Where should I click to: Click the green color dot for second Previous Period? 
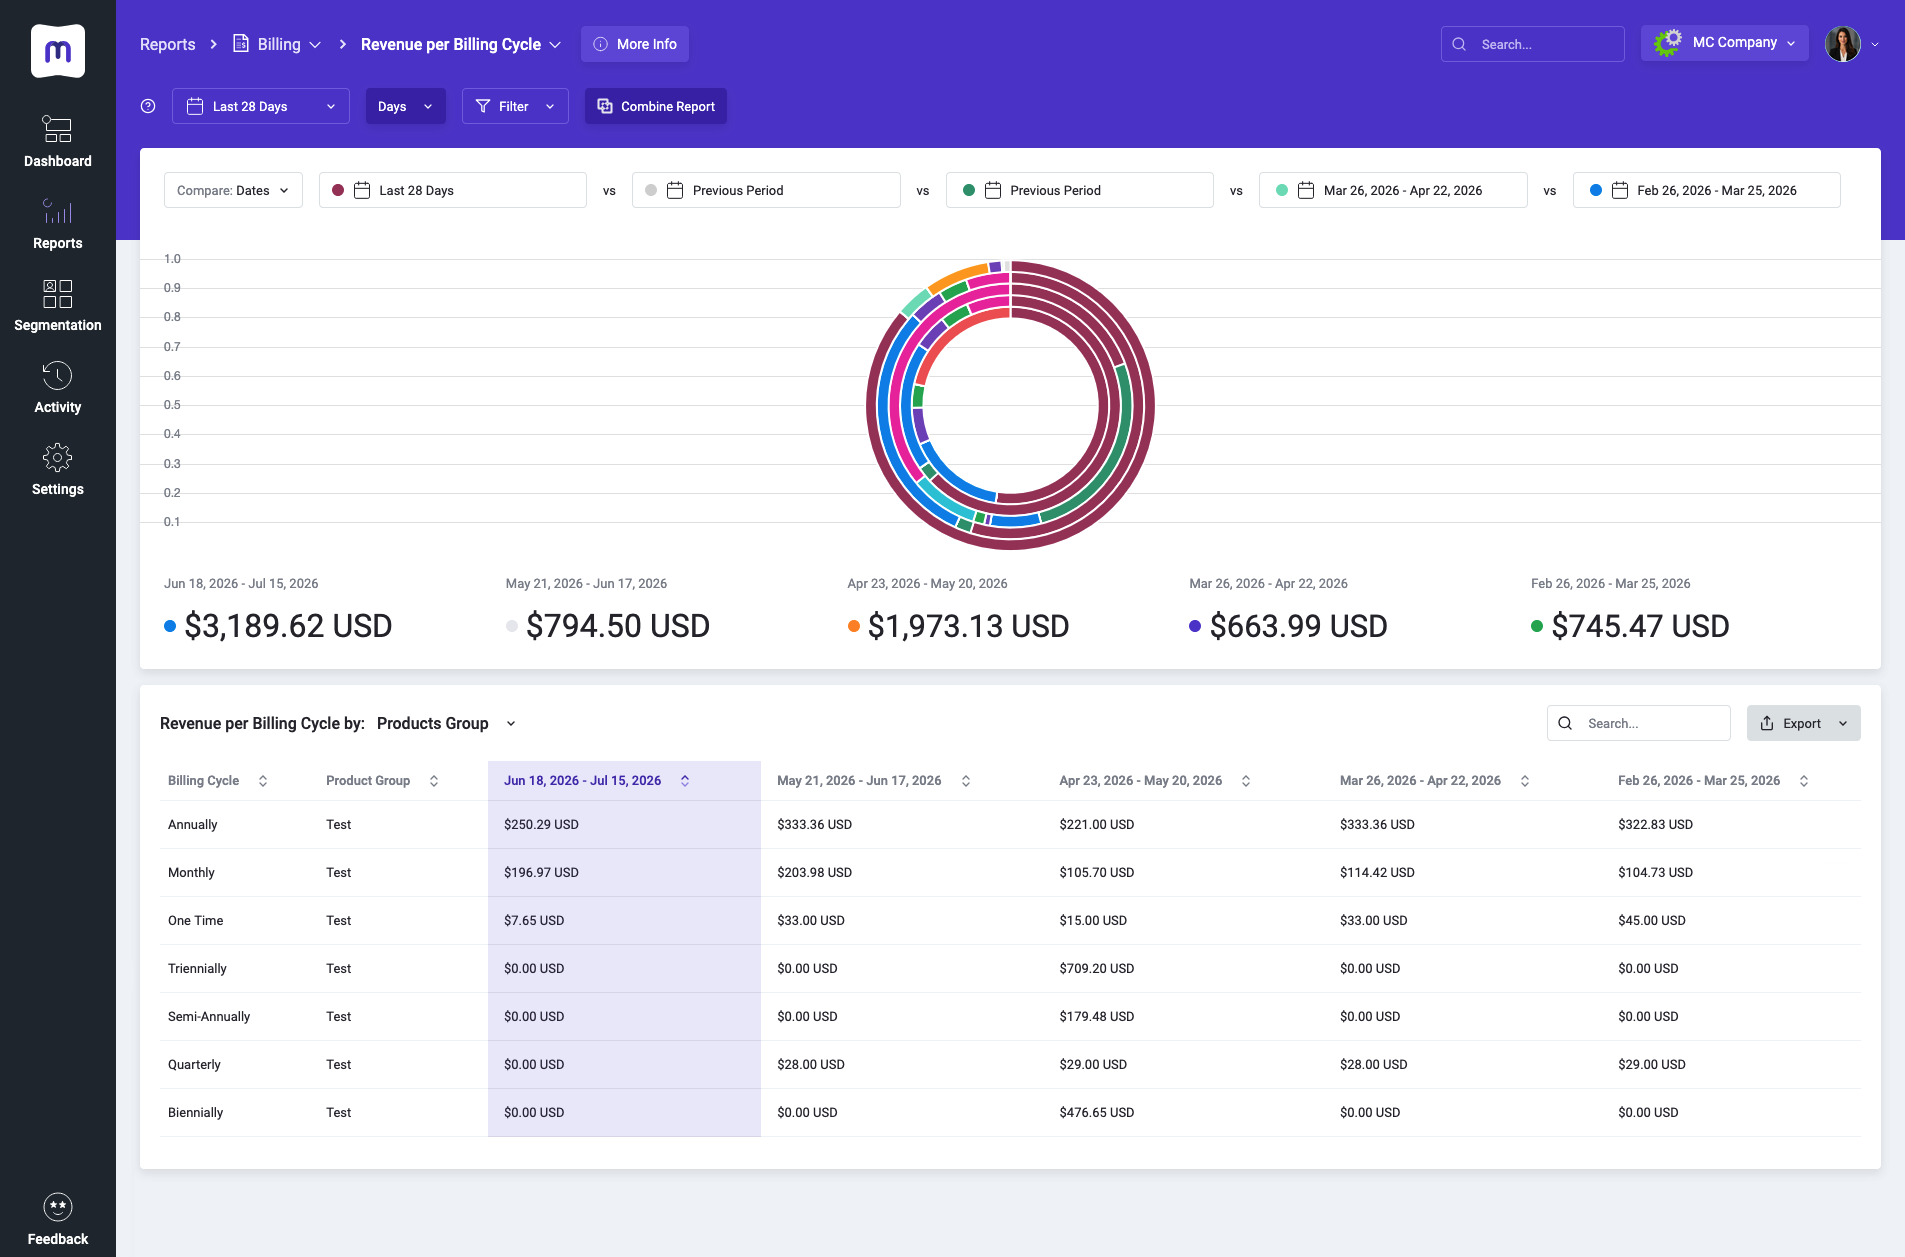[x=969, y=190]
